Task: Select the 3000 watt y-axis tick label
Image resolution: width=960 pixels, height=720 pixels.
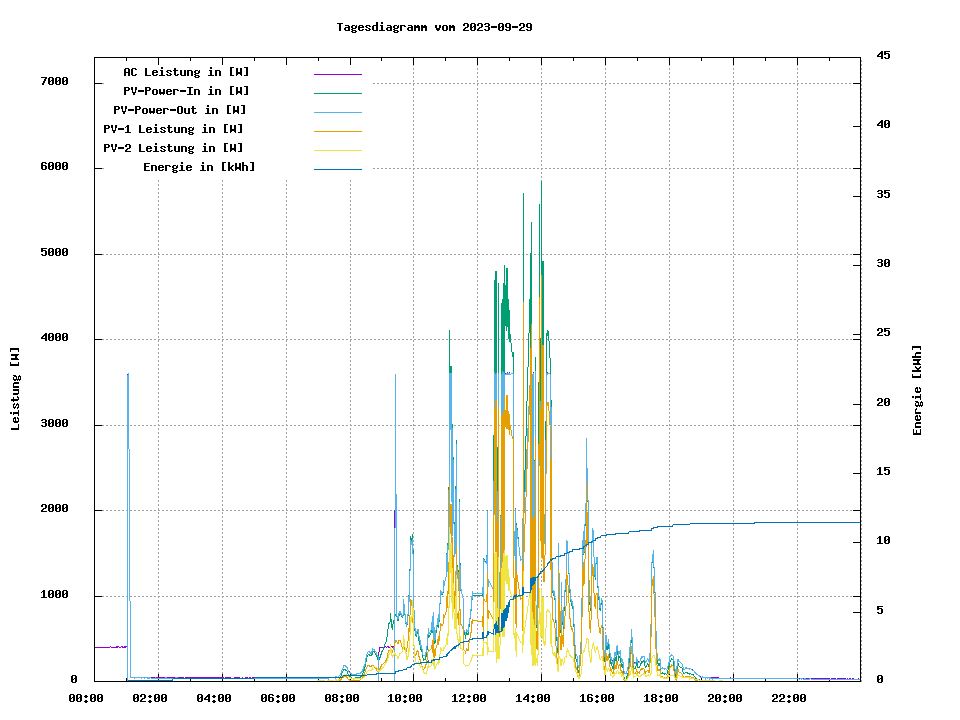Action: 54,424
